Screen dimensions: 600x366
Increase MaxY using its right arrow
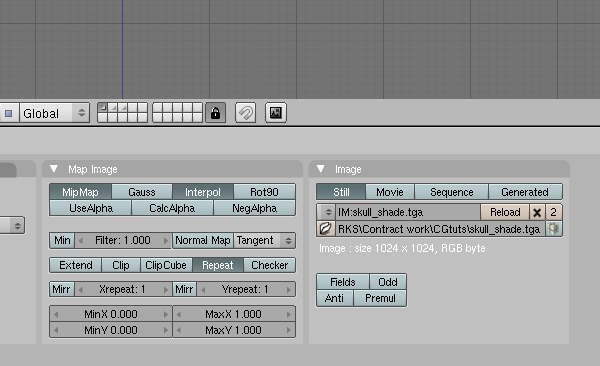pos(289,330)
